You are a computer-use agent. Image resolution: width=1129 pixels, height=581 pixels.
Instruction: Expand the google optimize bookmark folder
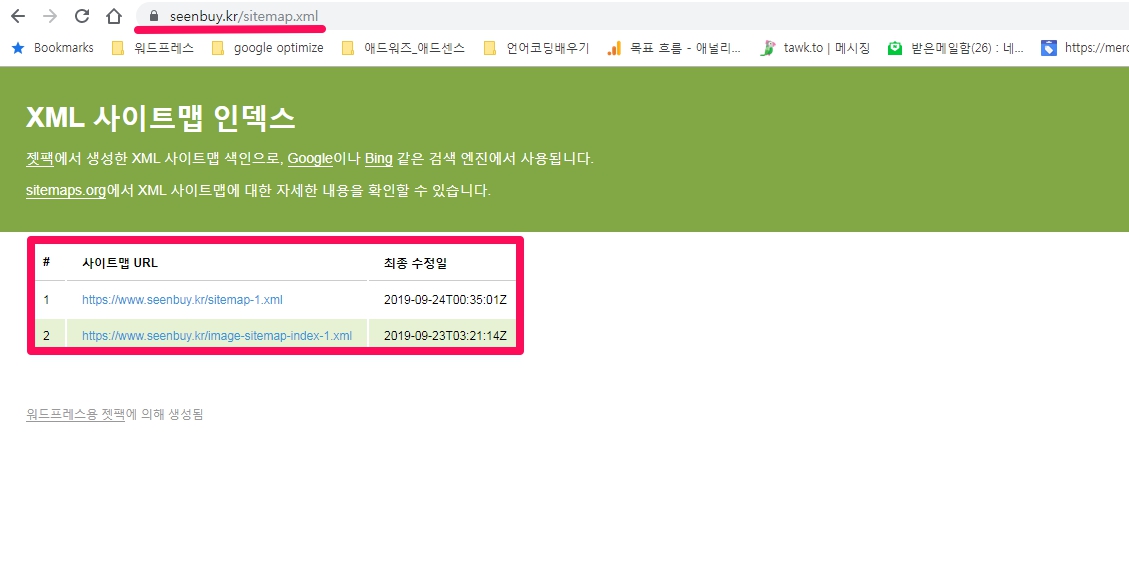tap(267, 47)
